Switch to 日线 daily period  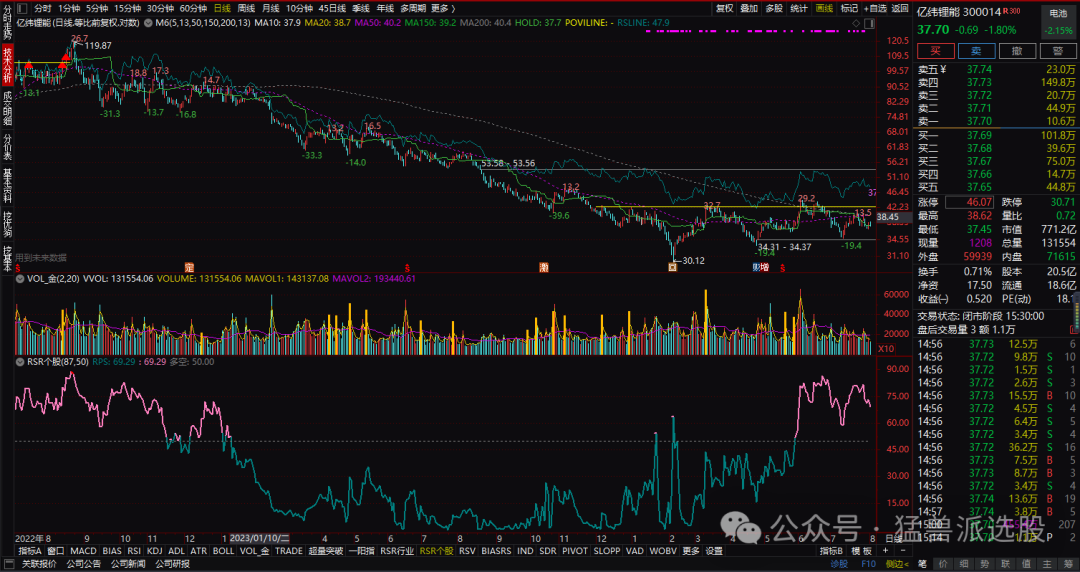tap(222, 8)
